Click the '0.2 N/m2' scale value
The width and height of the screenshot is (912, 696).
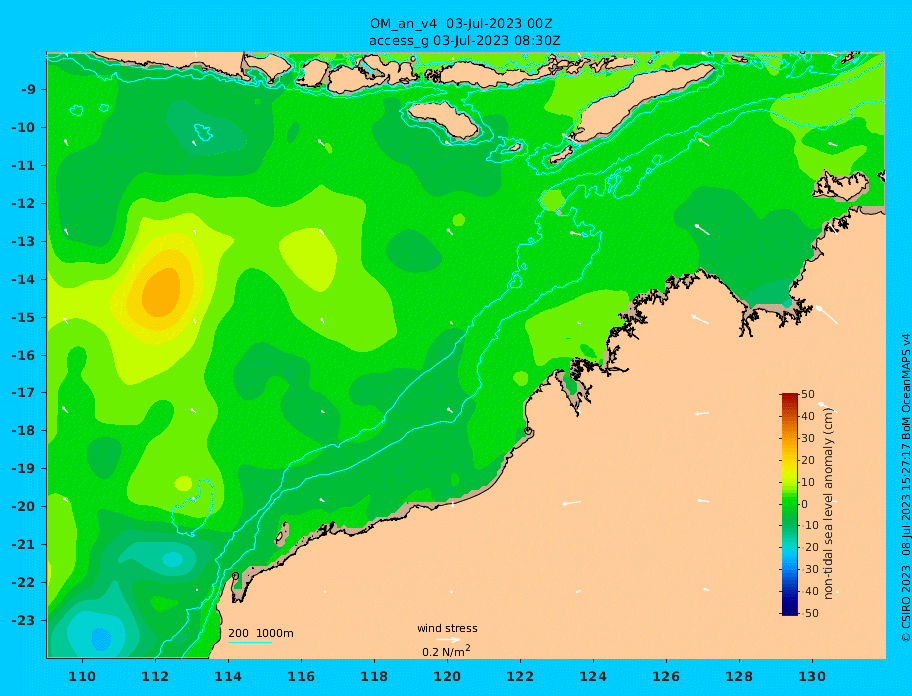pos(446,651)
